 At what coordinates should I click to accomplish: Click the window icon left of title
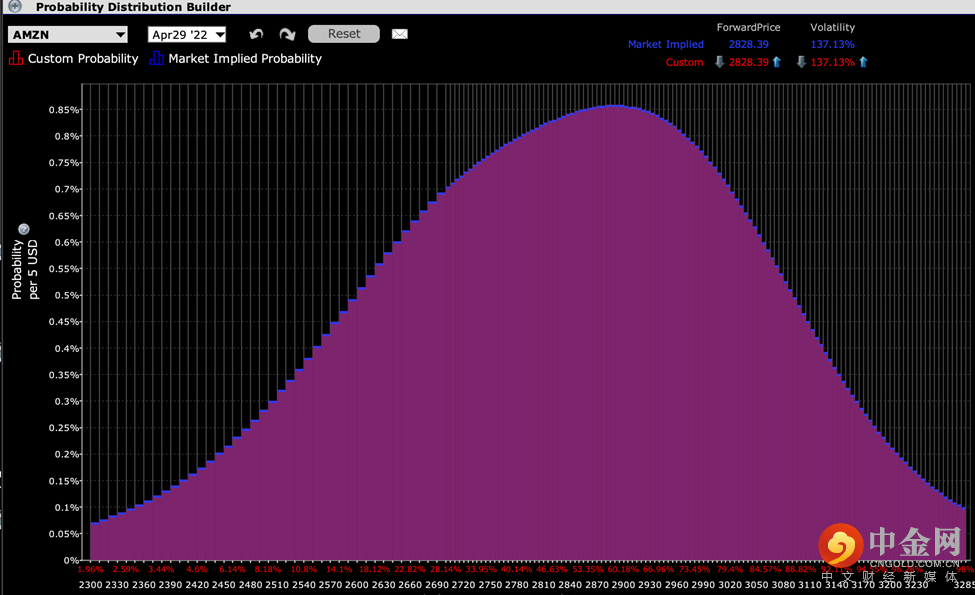point(14,7)
